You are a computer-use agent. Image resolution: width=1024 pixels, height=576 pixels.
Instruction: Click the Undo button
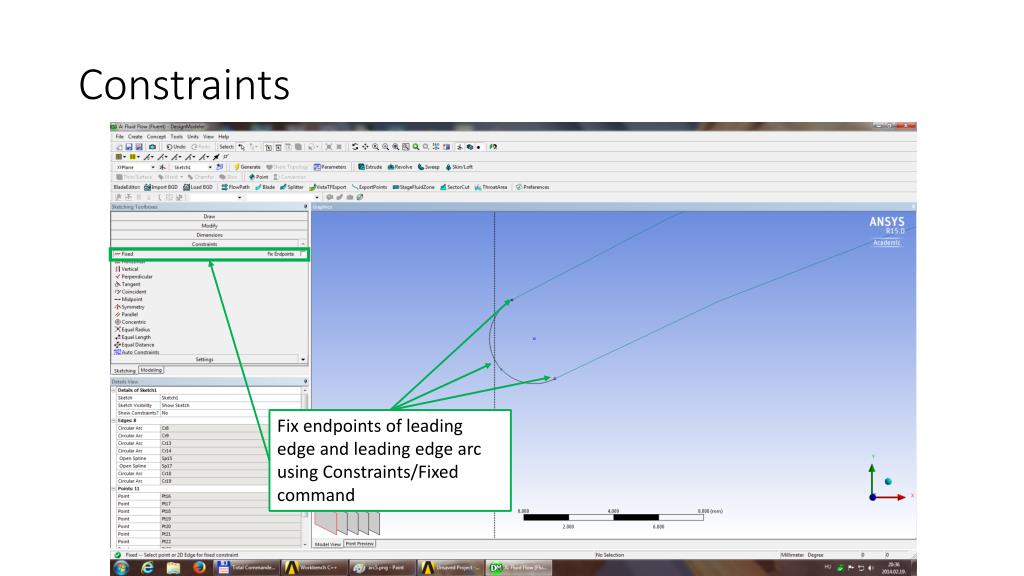pyautogui.click(x=176, y=147)
